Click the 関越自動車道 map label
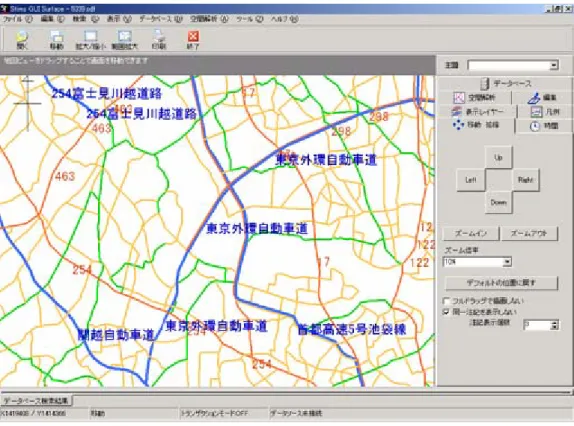 coord(116,335)
